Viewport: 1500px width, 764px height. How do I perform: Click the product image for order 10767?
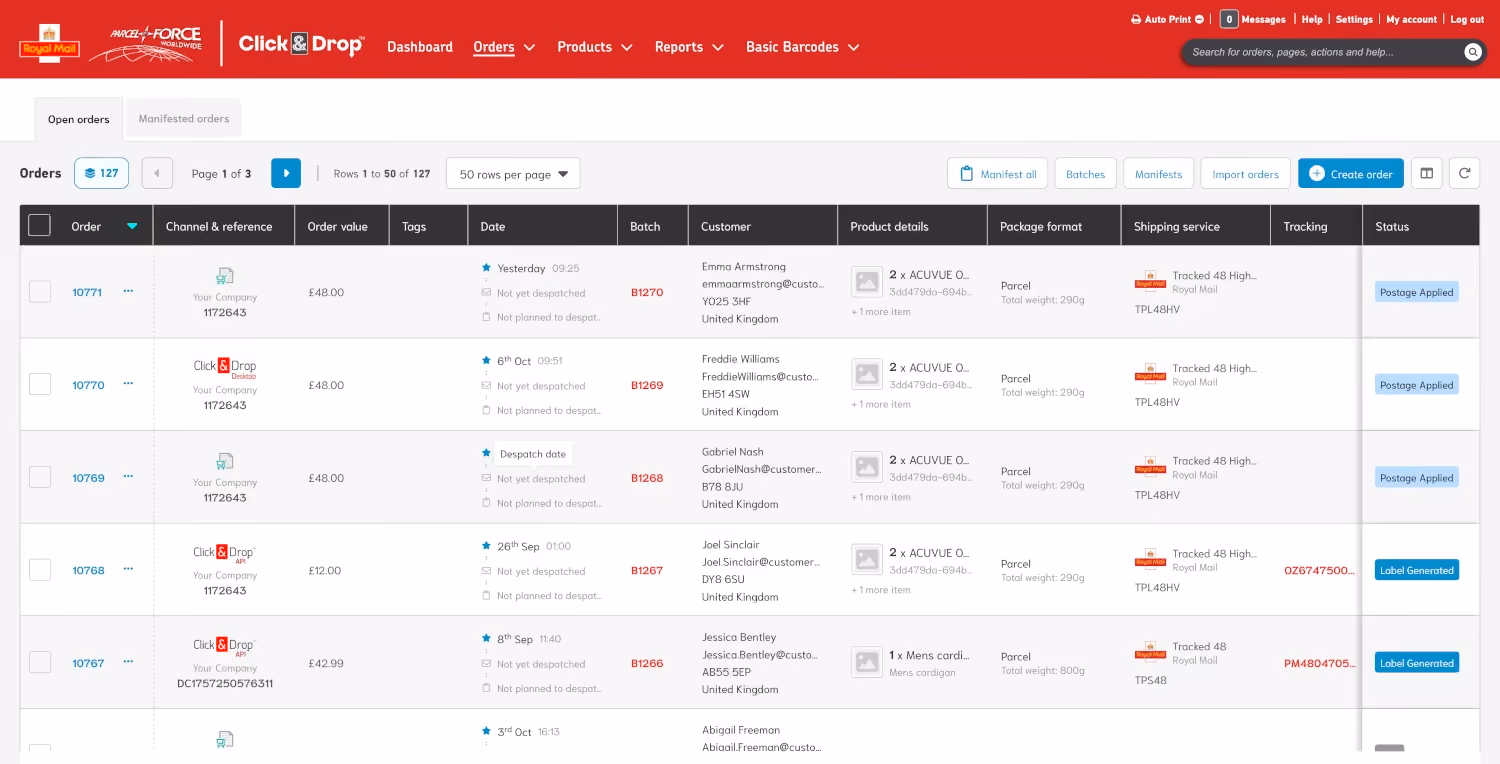point(867,662)
